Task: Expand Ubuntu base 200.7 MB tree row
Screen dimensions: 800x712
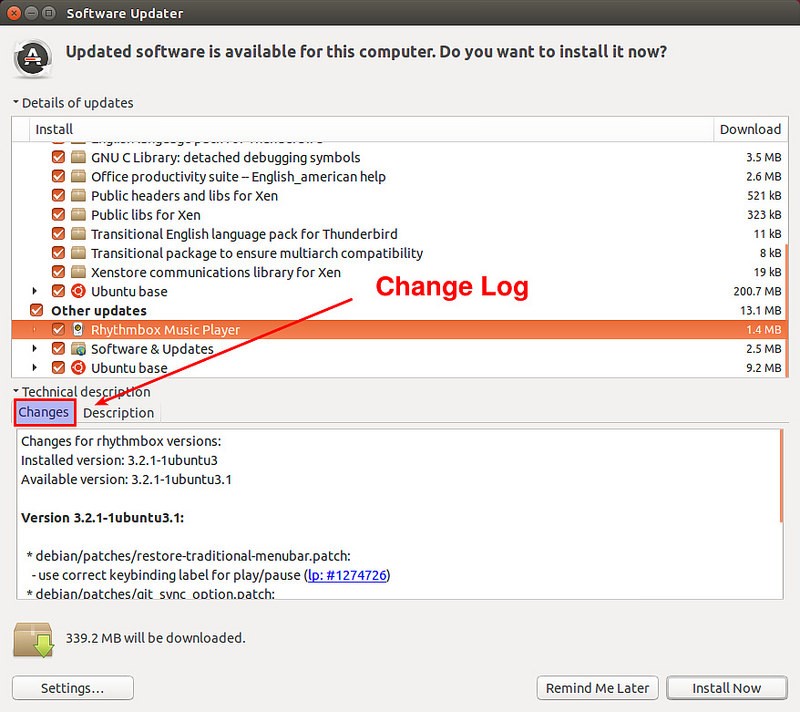Action: 34,291
